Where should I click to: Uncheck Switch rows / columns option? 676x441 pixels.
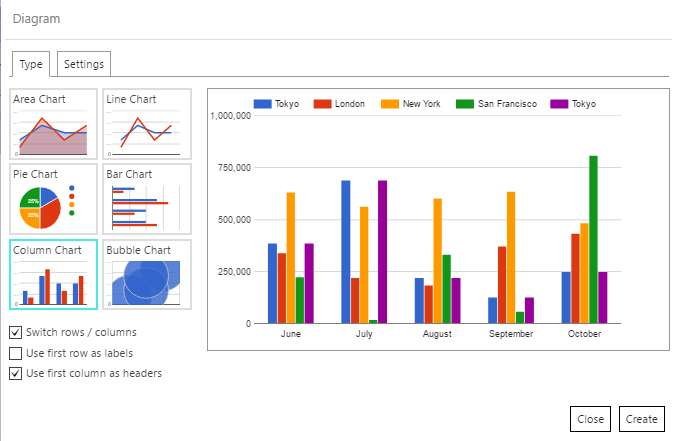tap(15, 332)
